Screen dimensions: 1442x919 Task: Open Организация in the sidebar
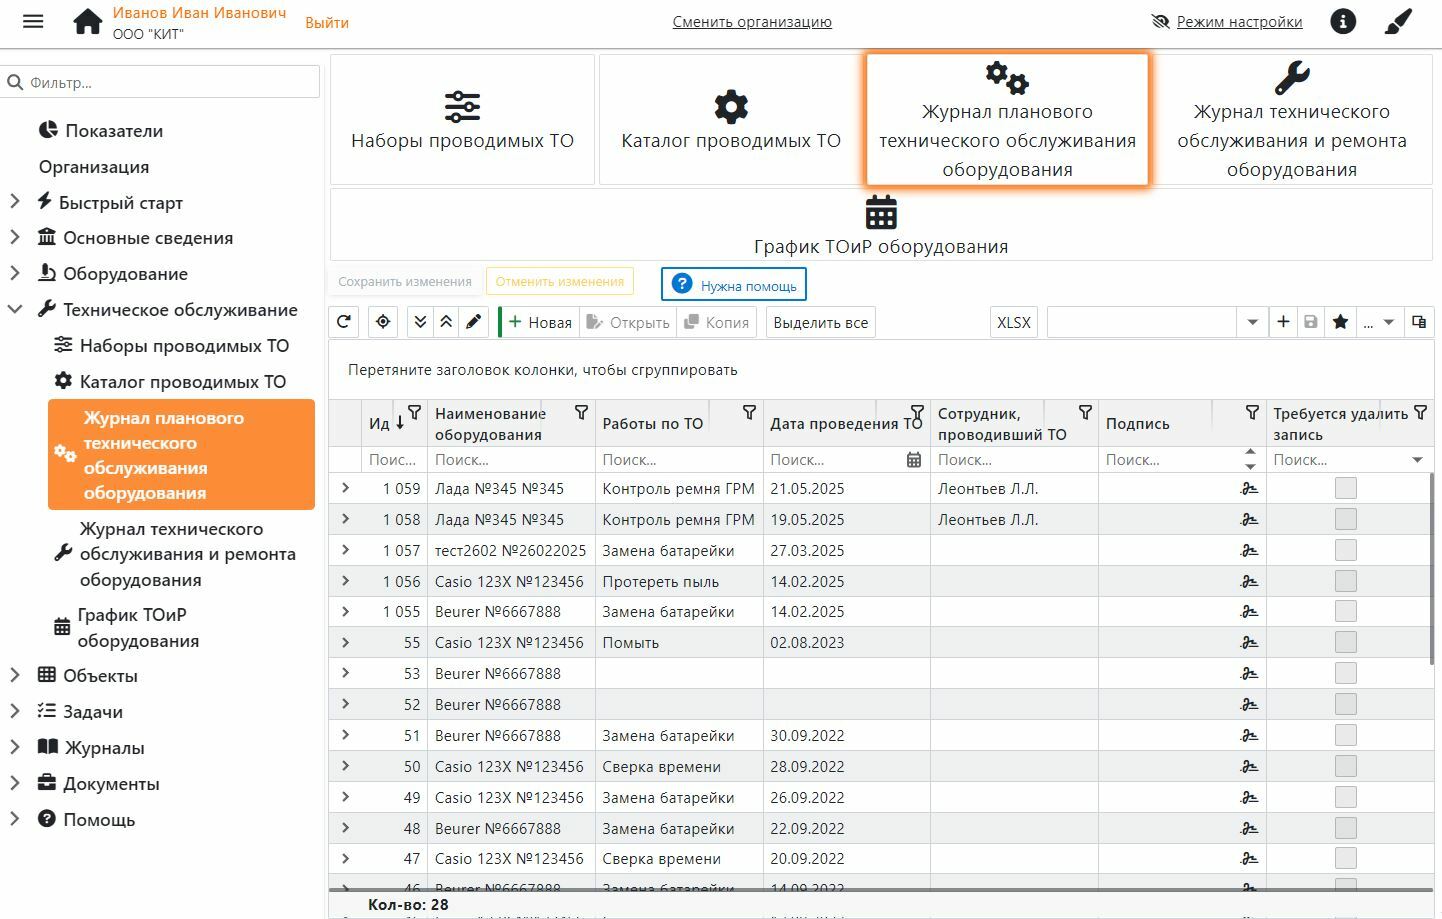pyautogui.click(x=94, y=166)
